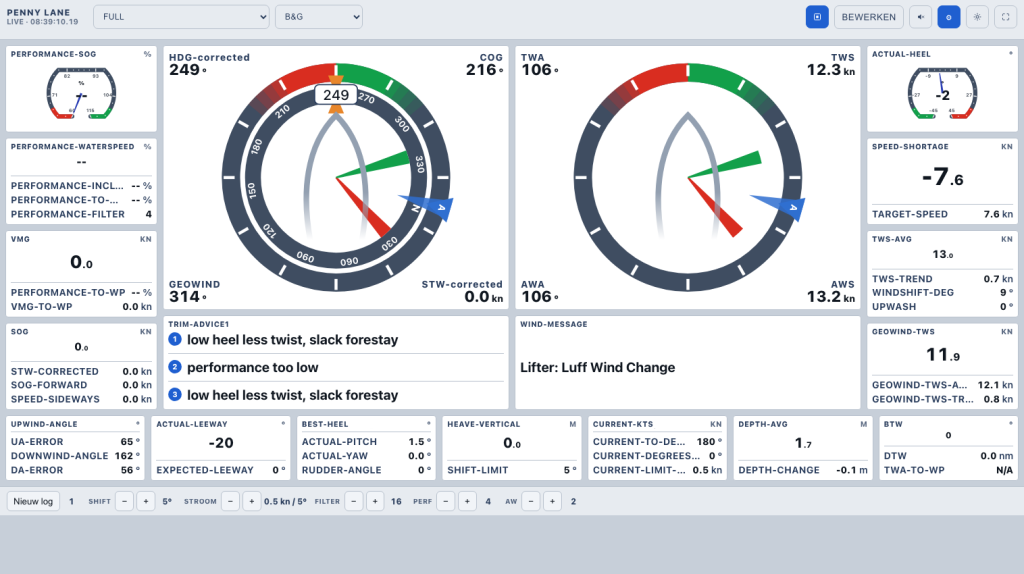The width and height of the screenshot is (1024, 574).
Task: Decrease SHIFT with the minus button
Action: pos(125,502)
